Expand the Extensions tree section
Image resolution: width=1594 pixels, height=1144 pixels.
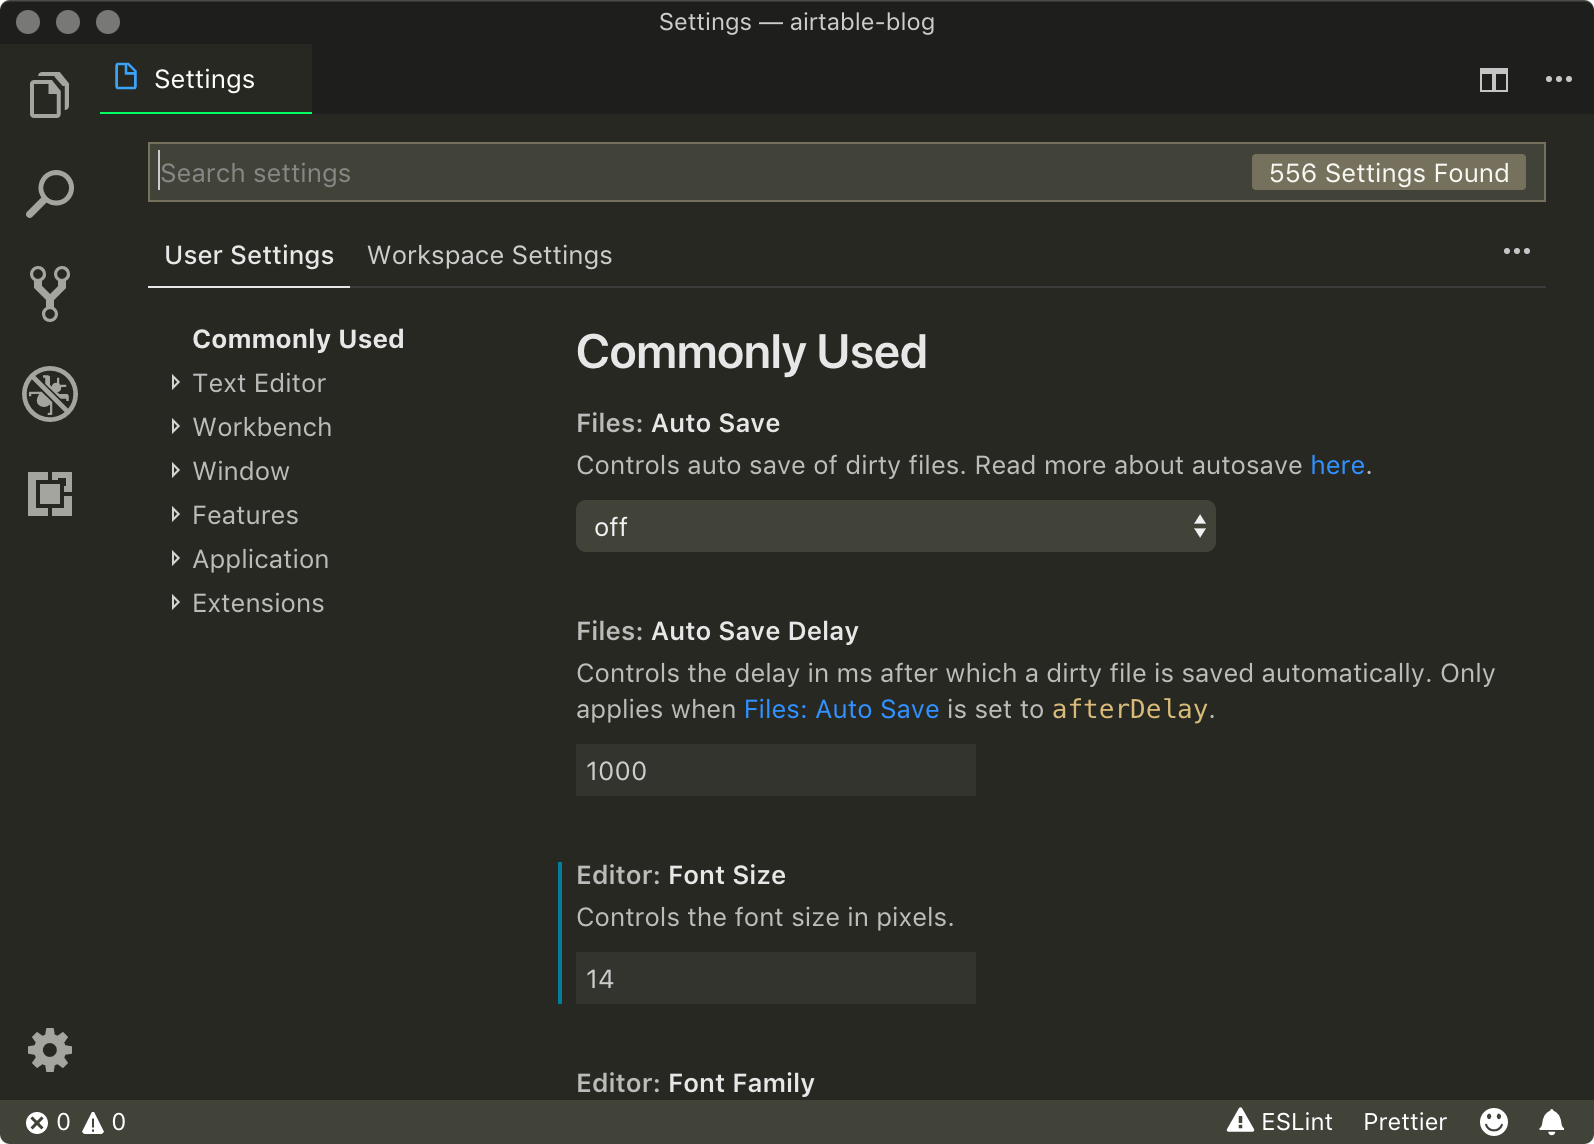click(x=258, y=603)
